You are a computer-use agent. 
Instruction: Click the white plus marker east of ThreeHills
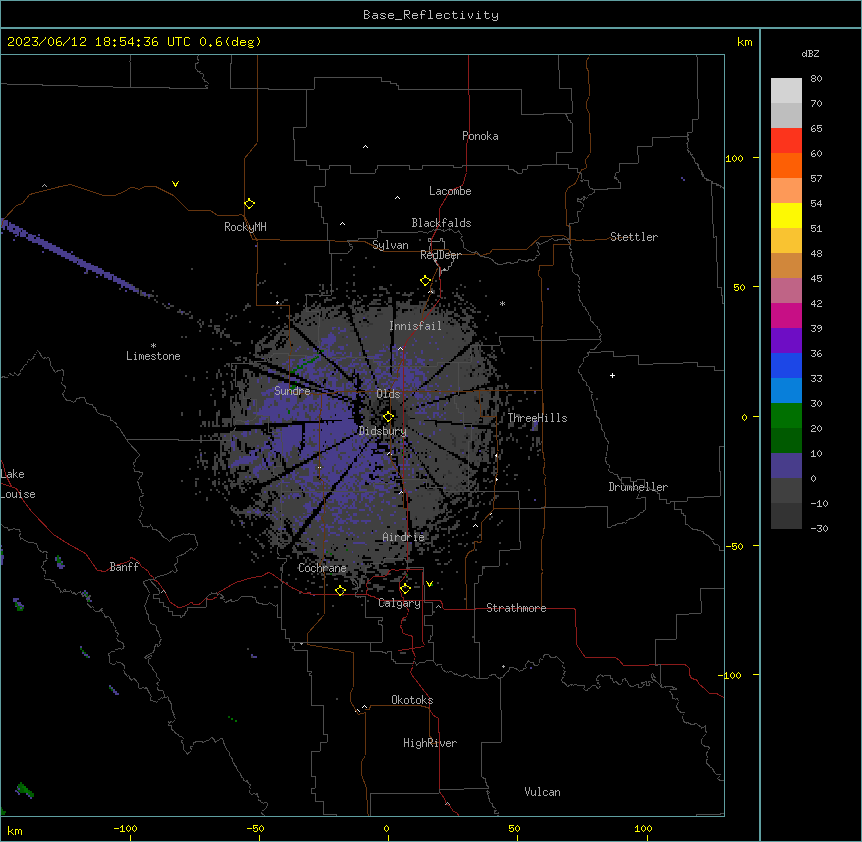612,375
